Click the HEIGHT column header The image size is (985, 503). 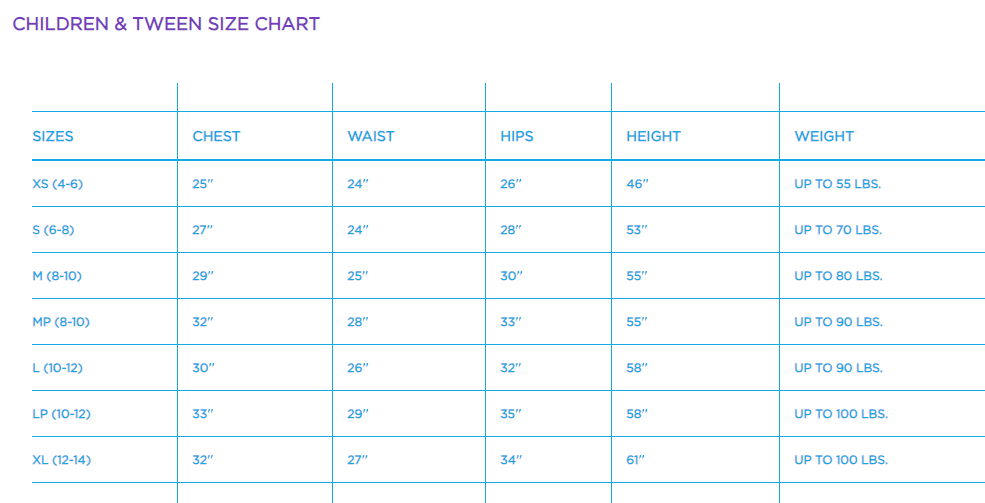click(653, 136)
